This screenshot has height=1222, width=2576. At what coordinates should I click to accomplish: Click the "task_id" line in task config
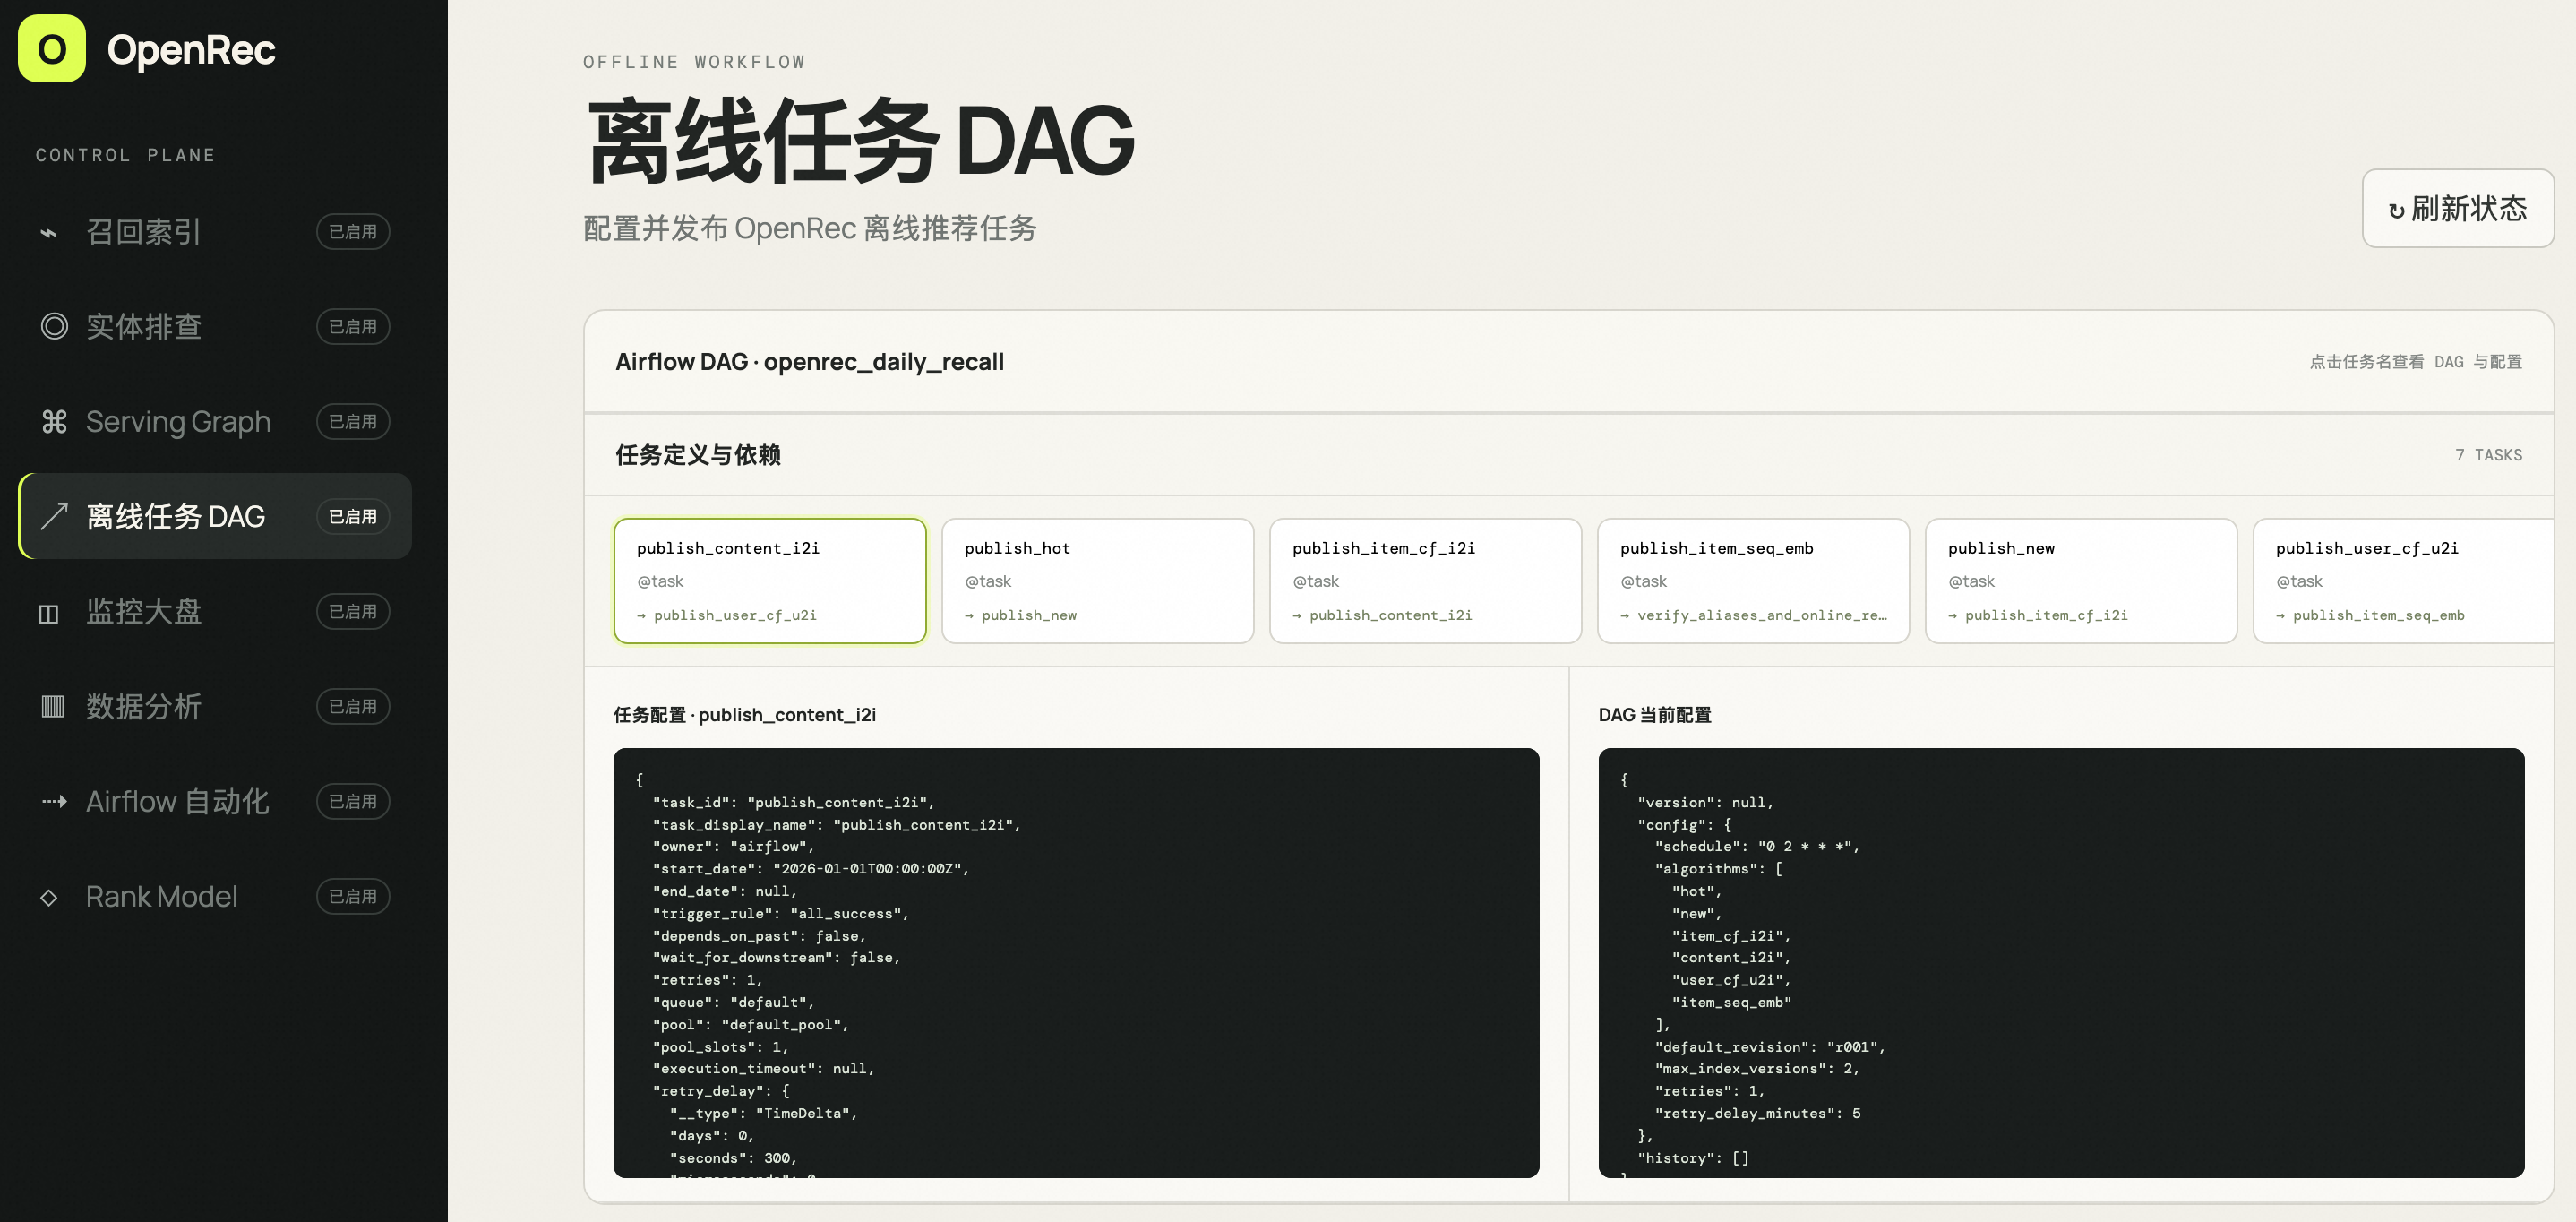[793, 803]
